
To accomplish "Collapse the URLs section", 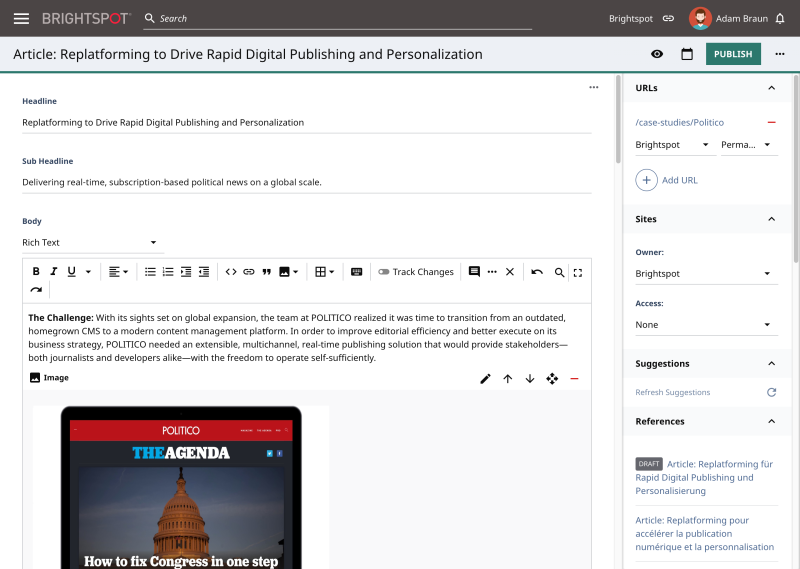I will 771,88.
